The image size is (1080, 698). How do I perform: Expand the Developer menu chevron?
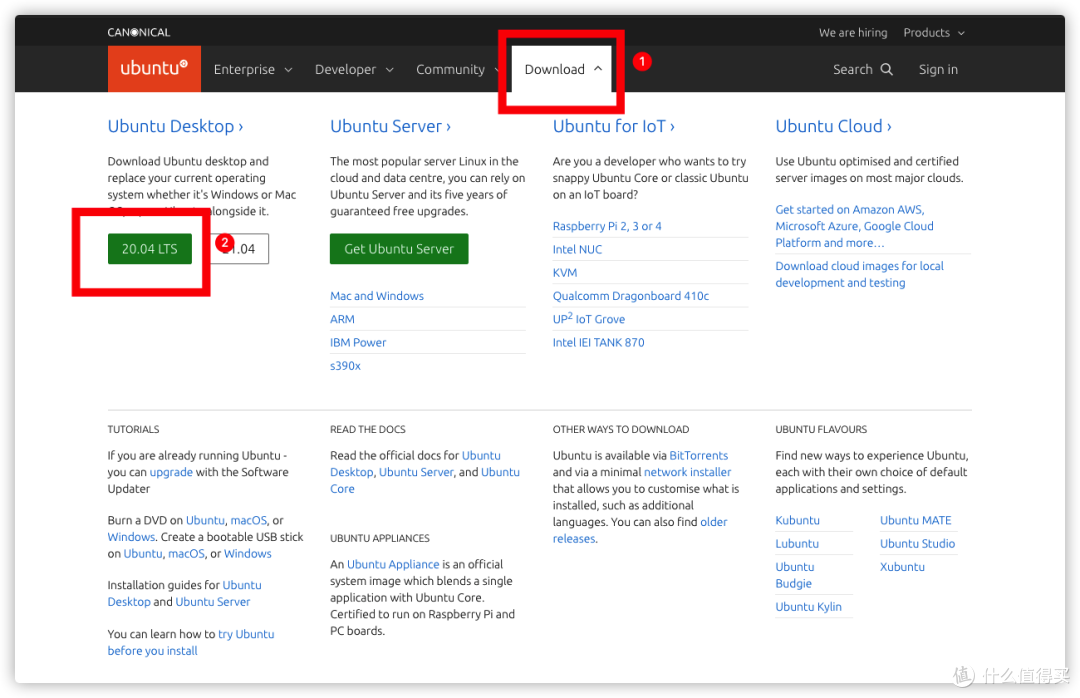click(x=390, y=70)
